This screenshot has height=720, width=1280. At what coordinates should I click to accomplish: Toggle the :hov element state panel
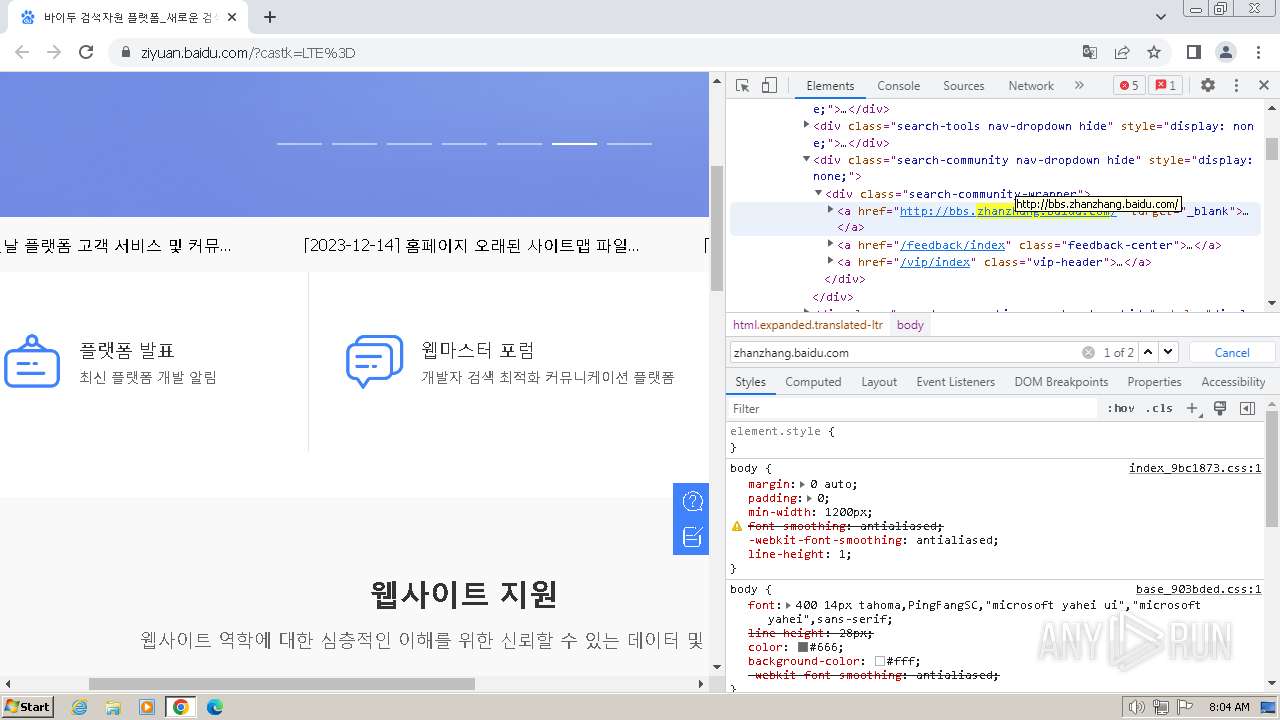pyautogui.click(x=1121, y=408)
